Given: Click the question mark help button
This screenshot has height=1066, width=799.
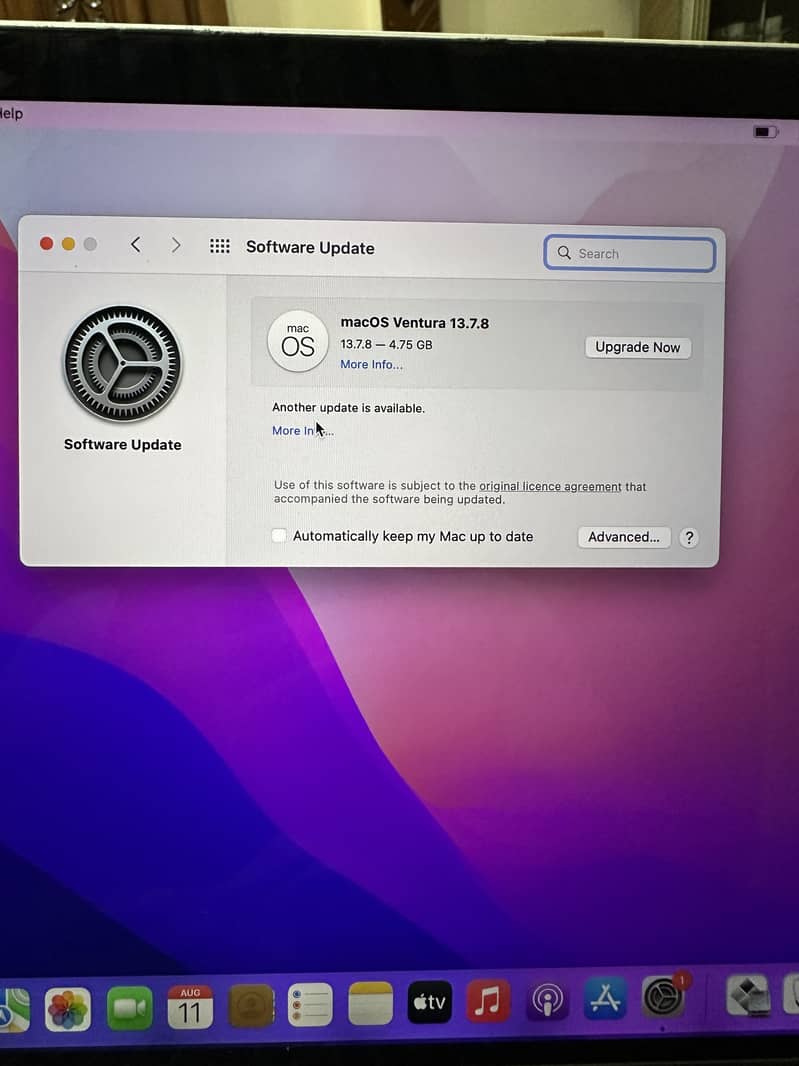Looking at the screenshot, I should pyautogui.click(x=689, y=538).
